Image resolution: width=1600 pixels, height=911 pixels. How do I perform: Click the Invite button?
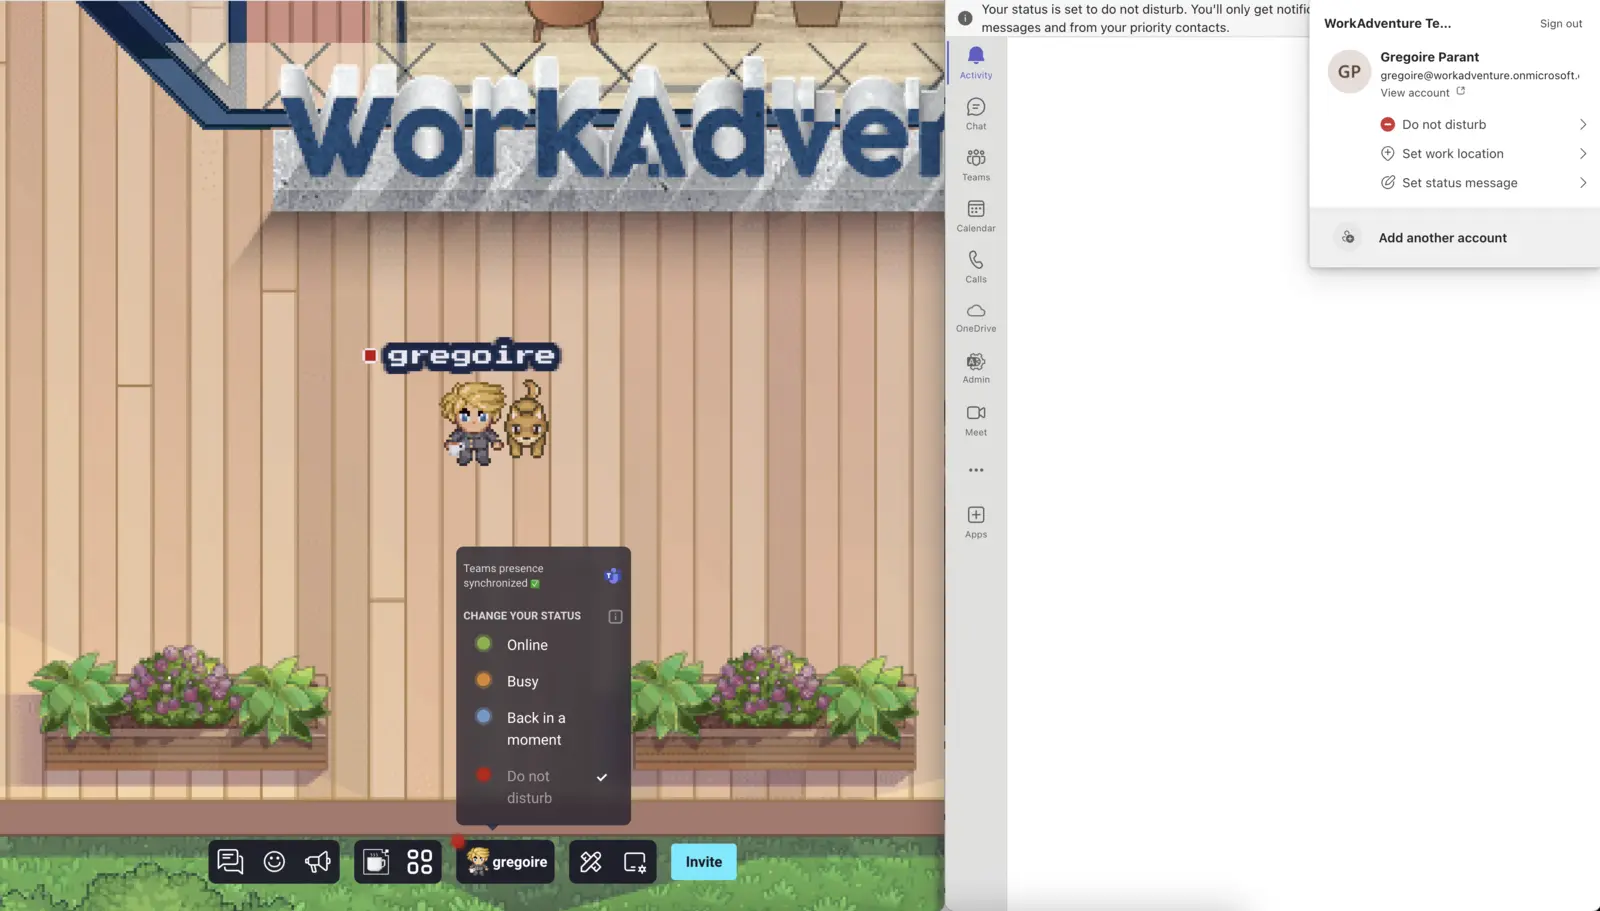pyautogui.click(x=704, y=862)
